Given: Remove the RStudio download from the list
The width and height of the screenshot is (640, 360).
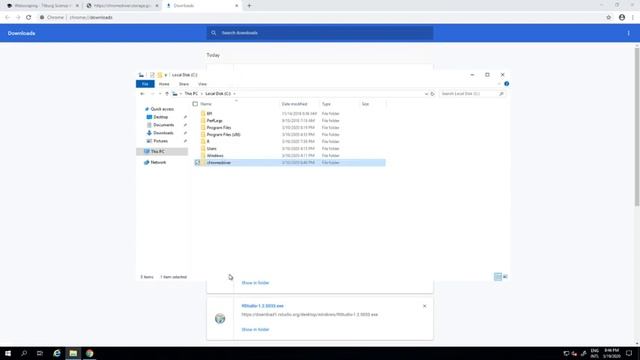Looking at the screenshot, I should 424,306.
